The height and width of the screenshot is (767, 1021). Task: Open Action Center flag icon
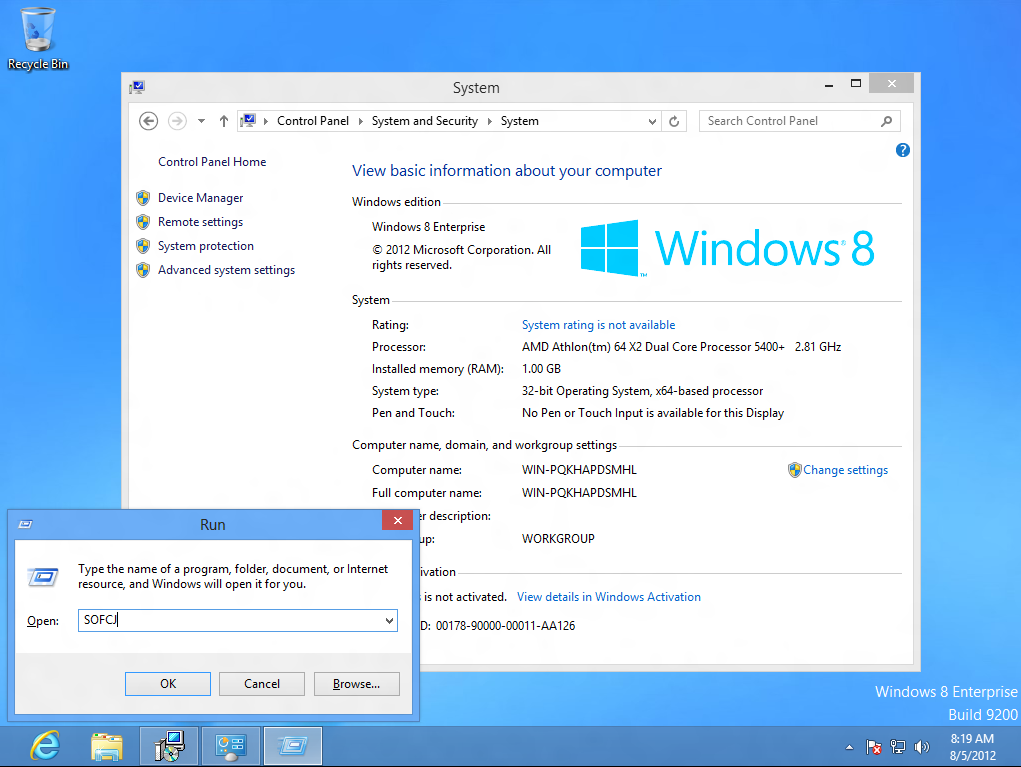[x=873, y=747]
